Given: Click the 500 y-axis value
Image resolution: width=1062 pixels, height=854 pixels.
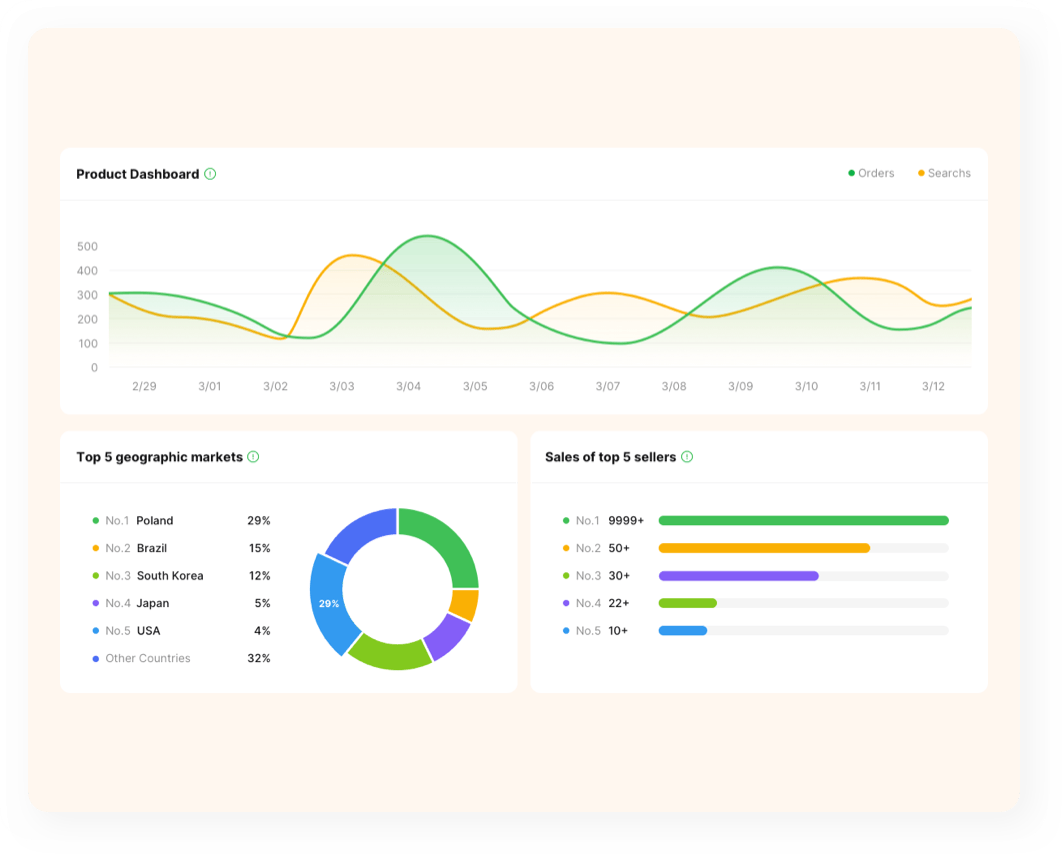Looking at the screenshot, I should click(87, 247).
